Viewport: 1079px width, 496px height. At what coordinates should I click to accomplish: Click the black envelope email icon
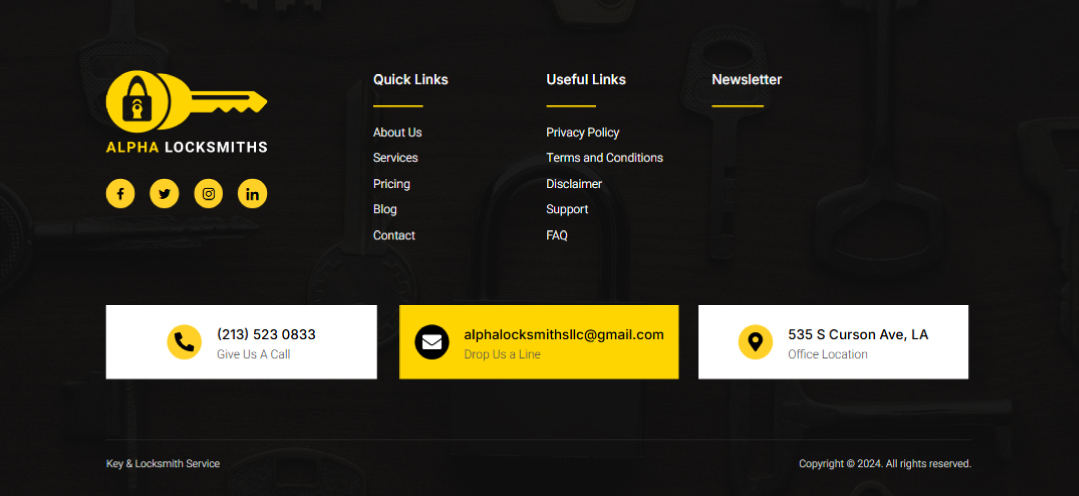click(x=432, y=342)
